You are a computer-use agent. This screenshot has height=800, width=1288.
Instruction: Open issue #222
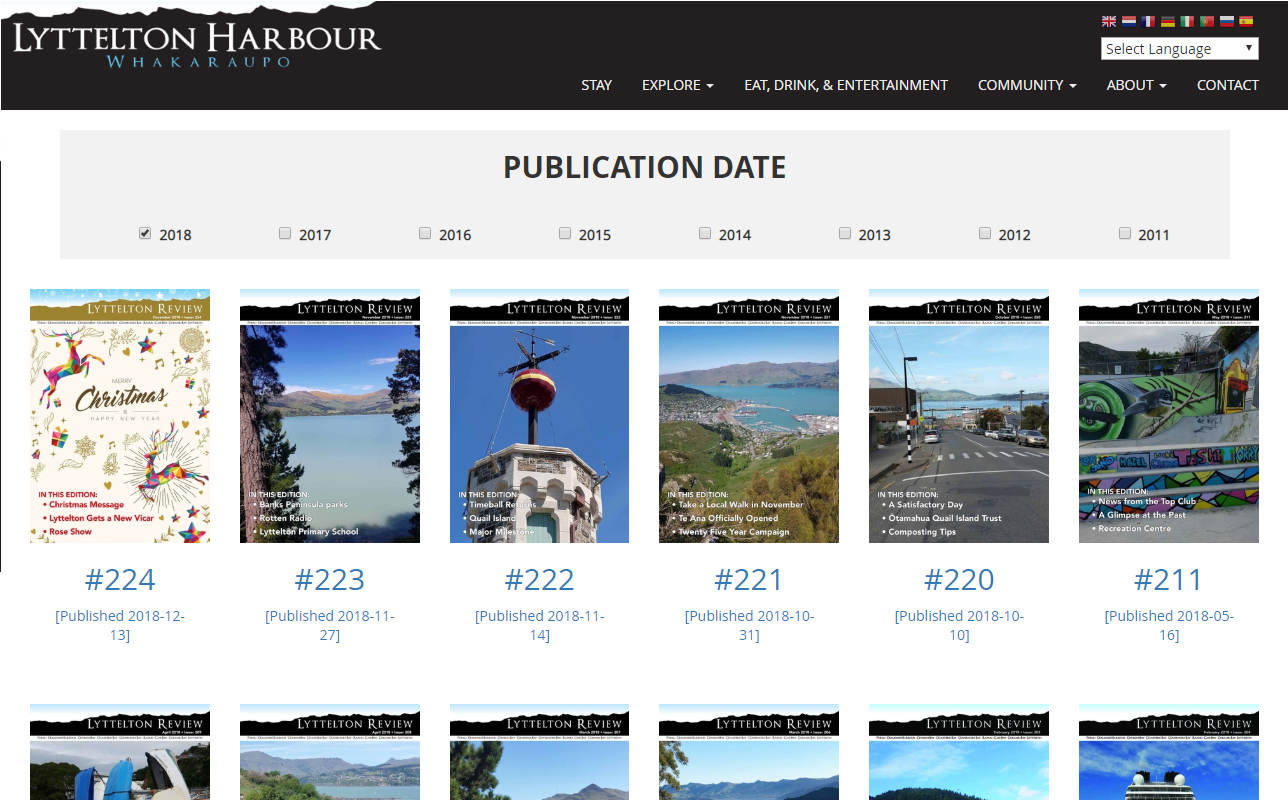pyautogui.click(x=540, y=579)
